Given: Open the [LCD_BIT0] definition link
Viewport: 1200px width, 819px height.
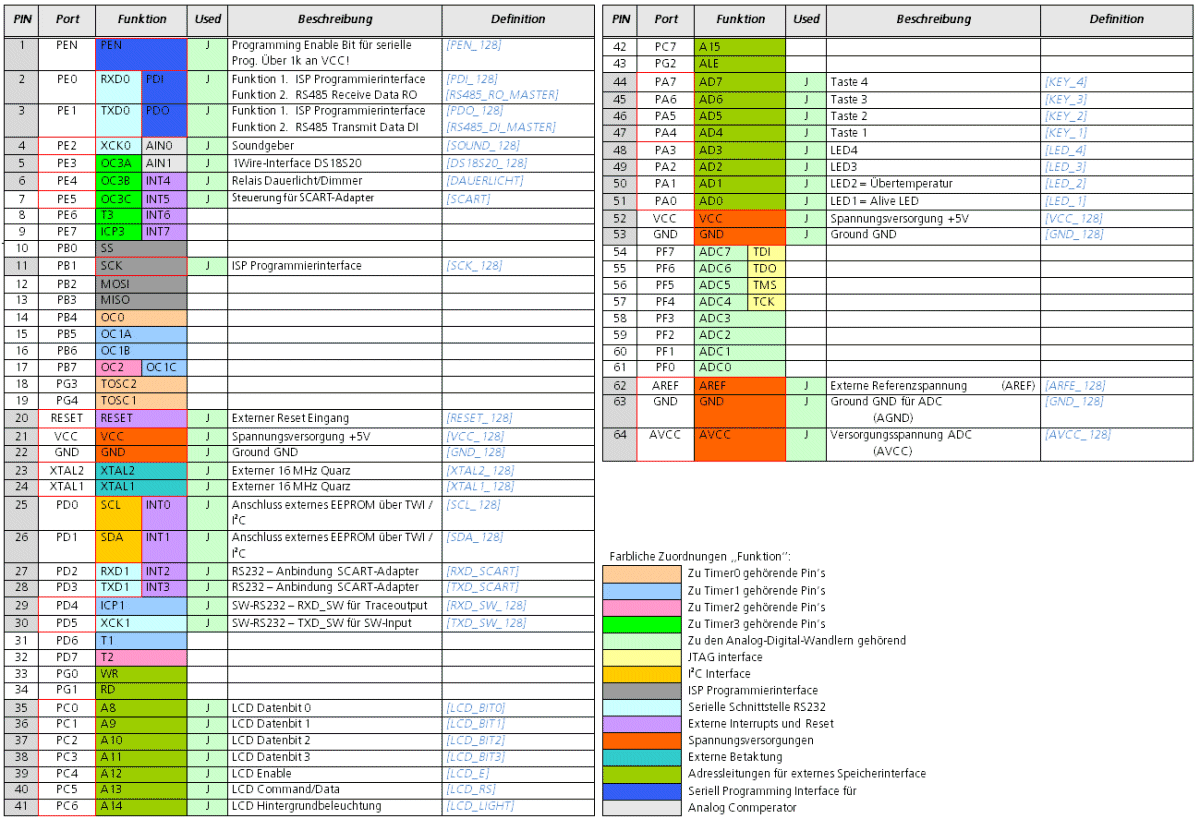Looking at the screenshot, I should [476, 707].
